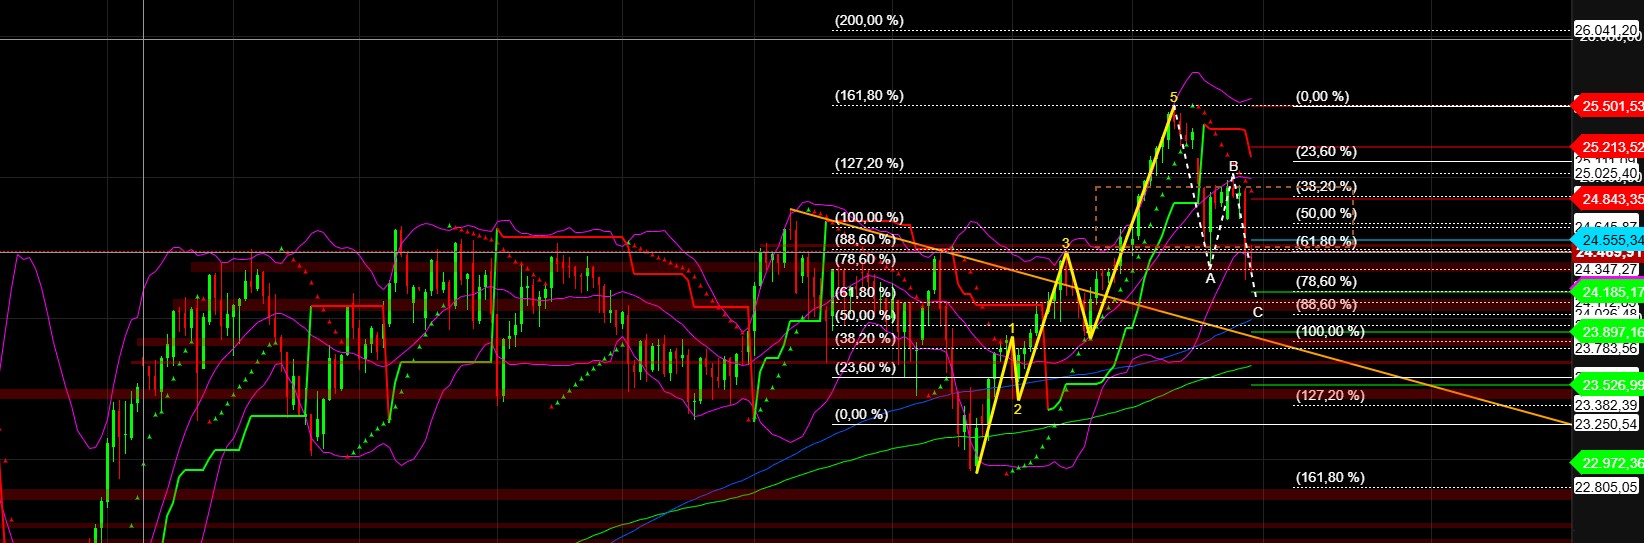
Task: Click the Elliott wave 5 label
Action: pos(1173,97)
